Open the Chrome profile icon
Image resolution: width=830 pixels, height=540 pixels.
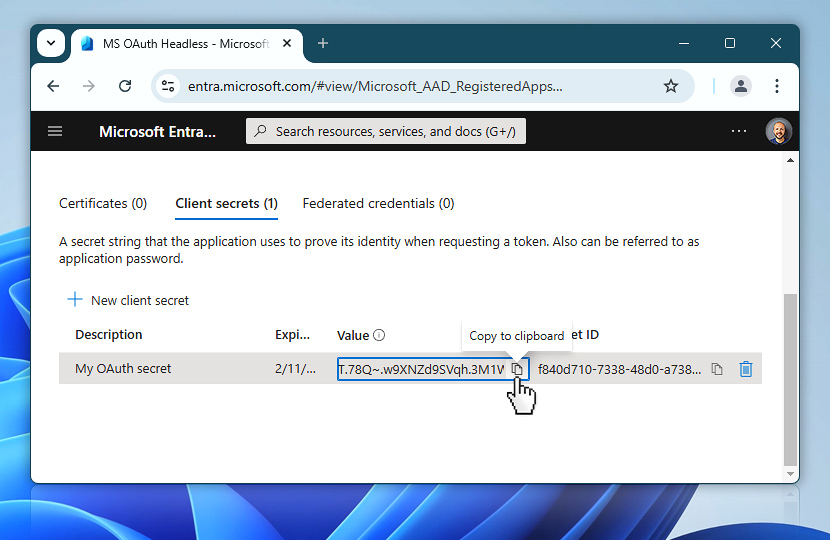tap(741, 86)
